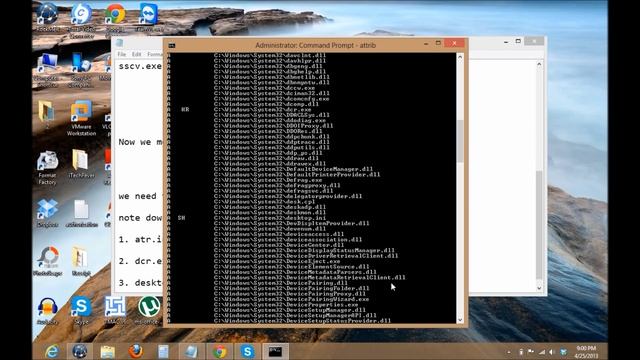Viewport: 640px width, 360px height.
Task: Open the dark globe shortcut at desktop top-left
Action: coord(47,13)
